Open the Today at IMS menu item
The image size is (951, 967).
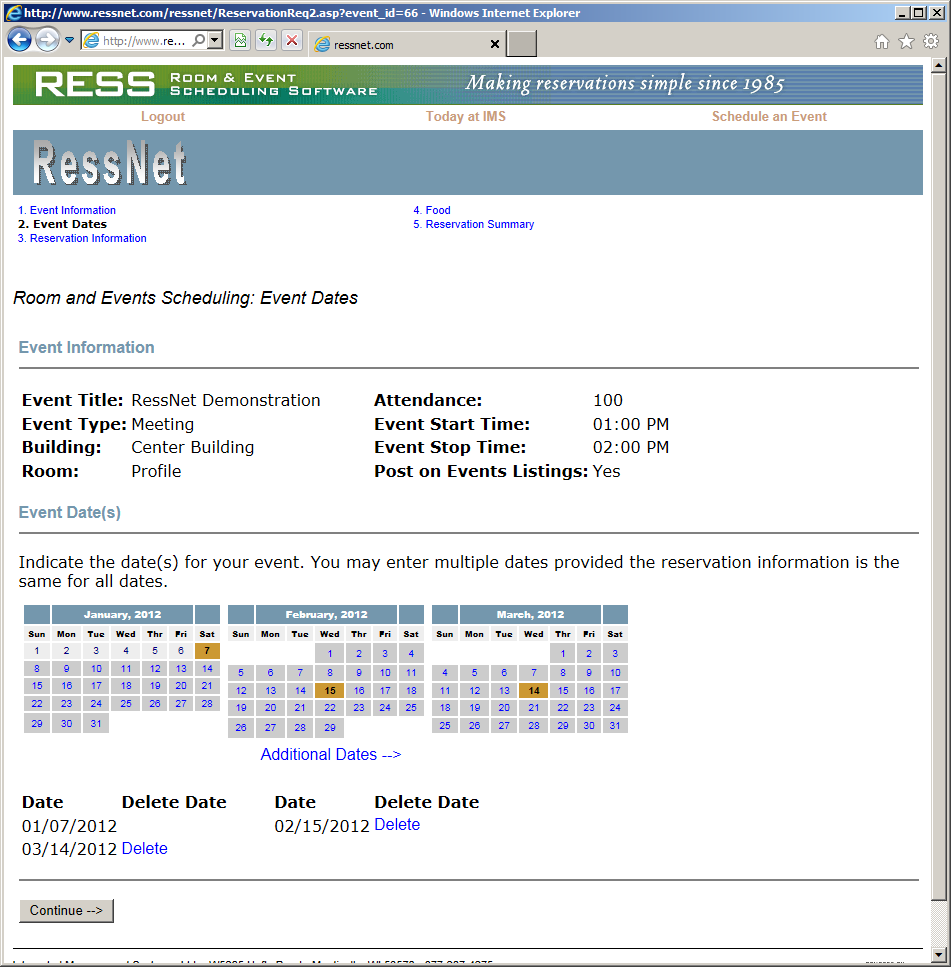(x=465, y=116)
